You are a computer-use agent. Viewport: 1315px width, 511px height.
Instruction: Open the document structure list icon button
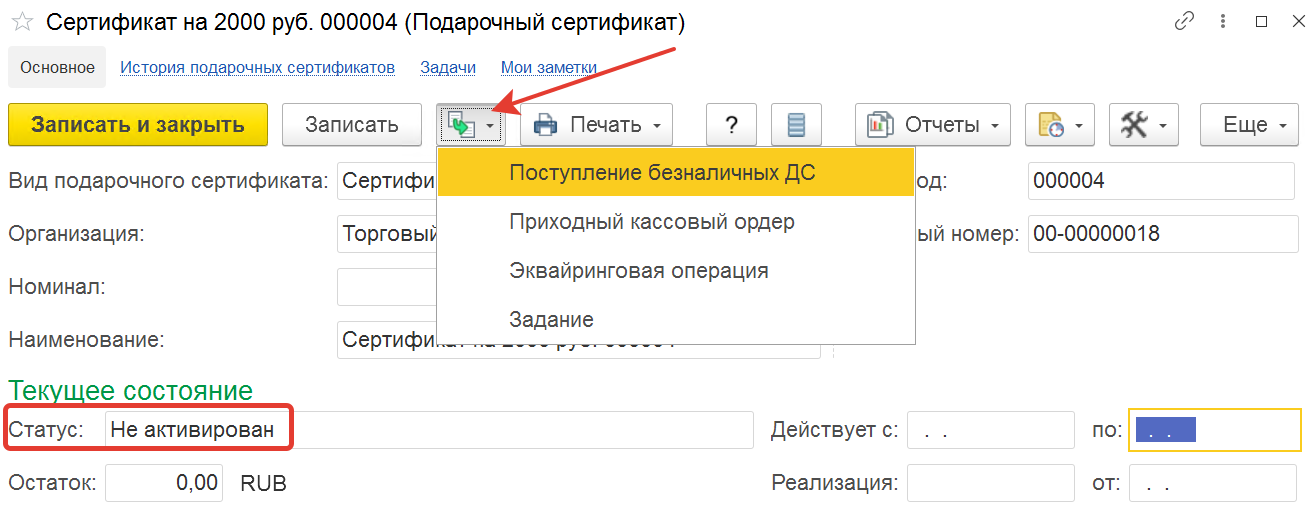click(796, 125)
